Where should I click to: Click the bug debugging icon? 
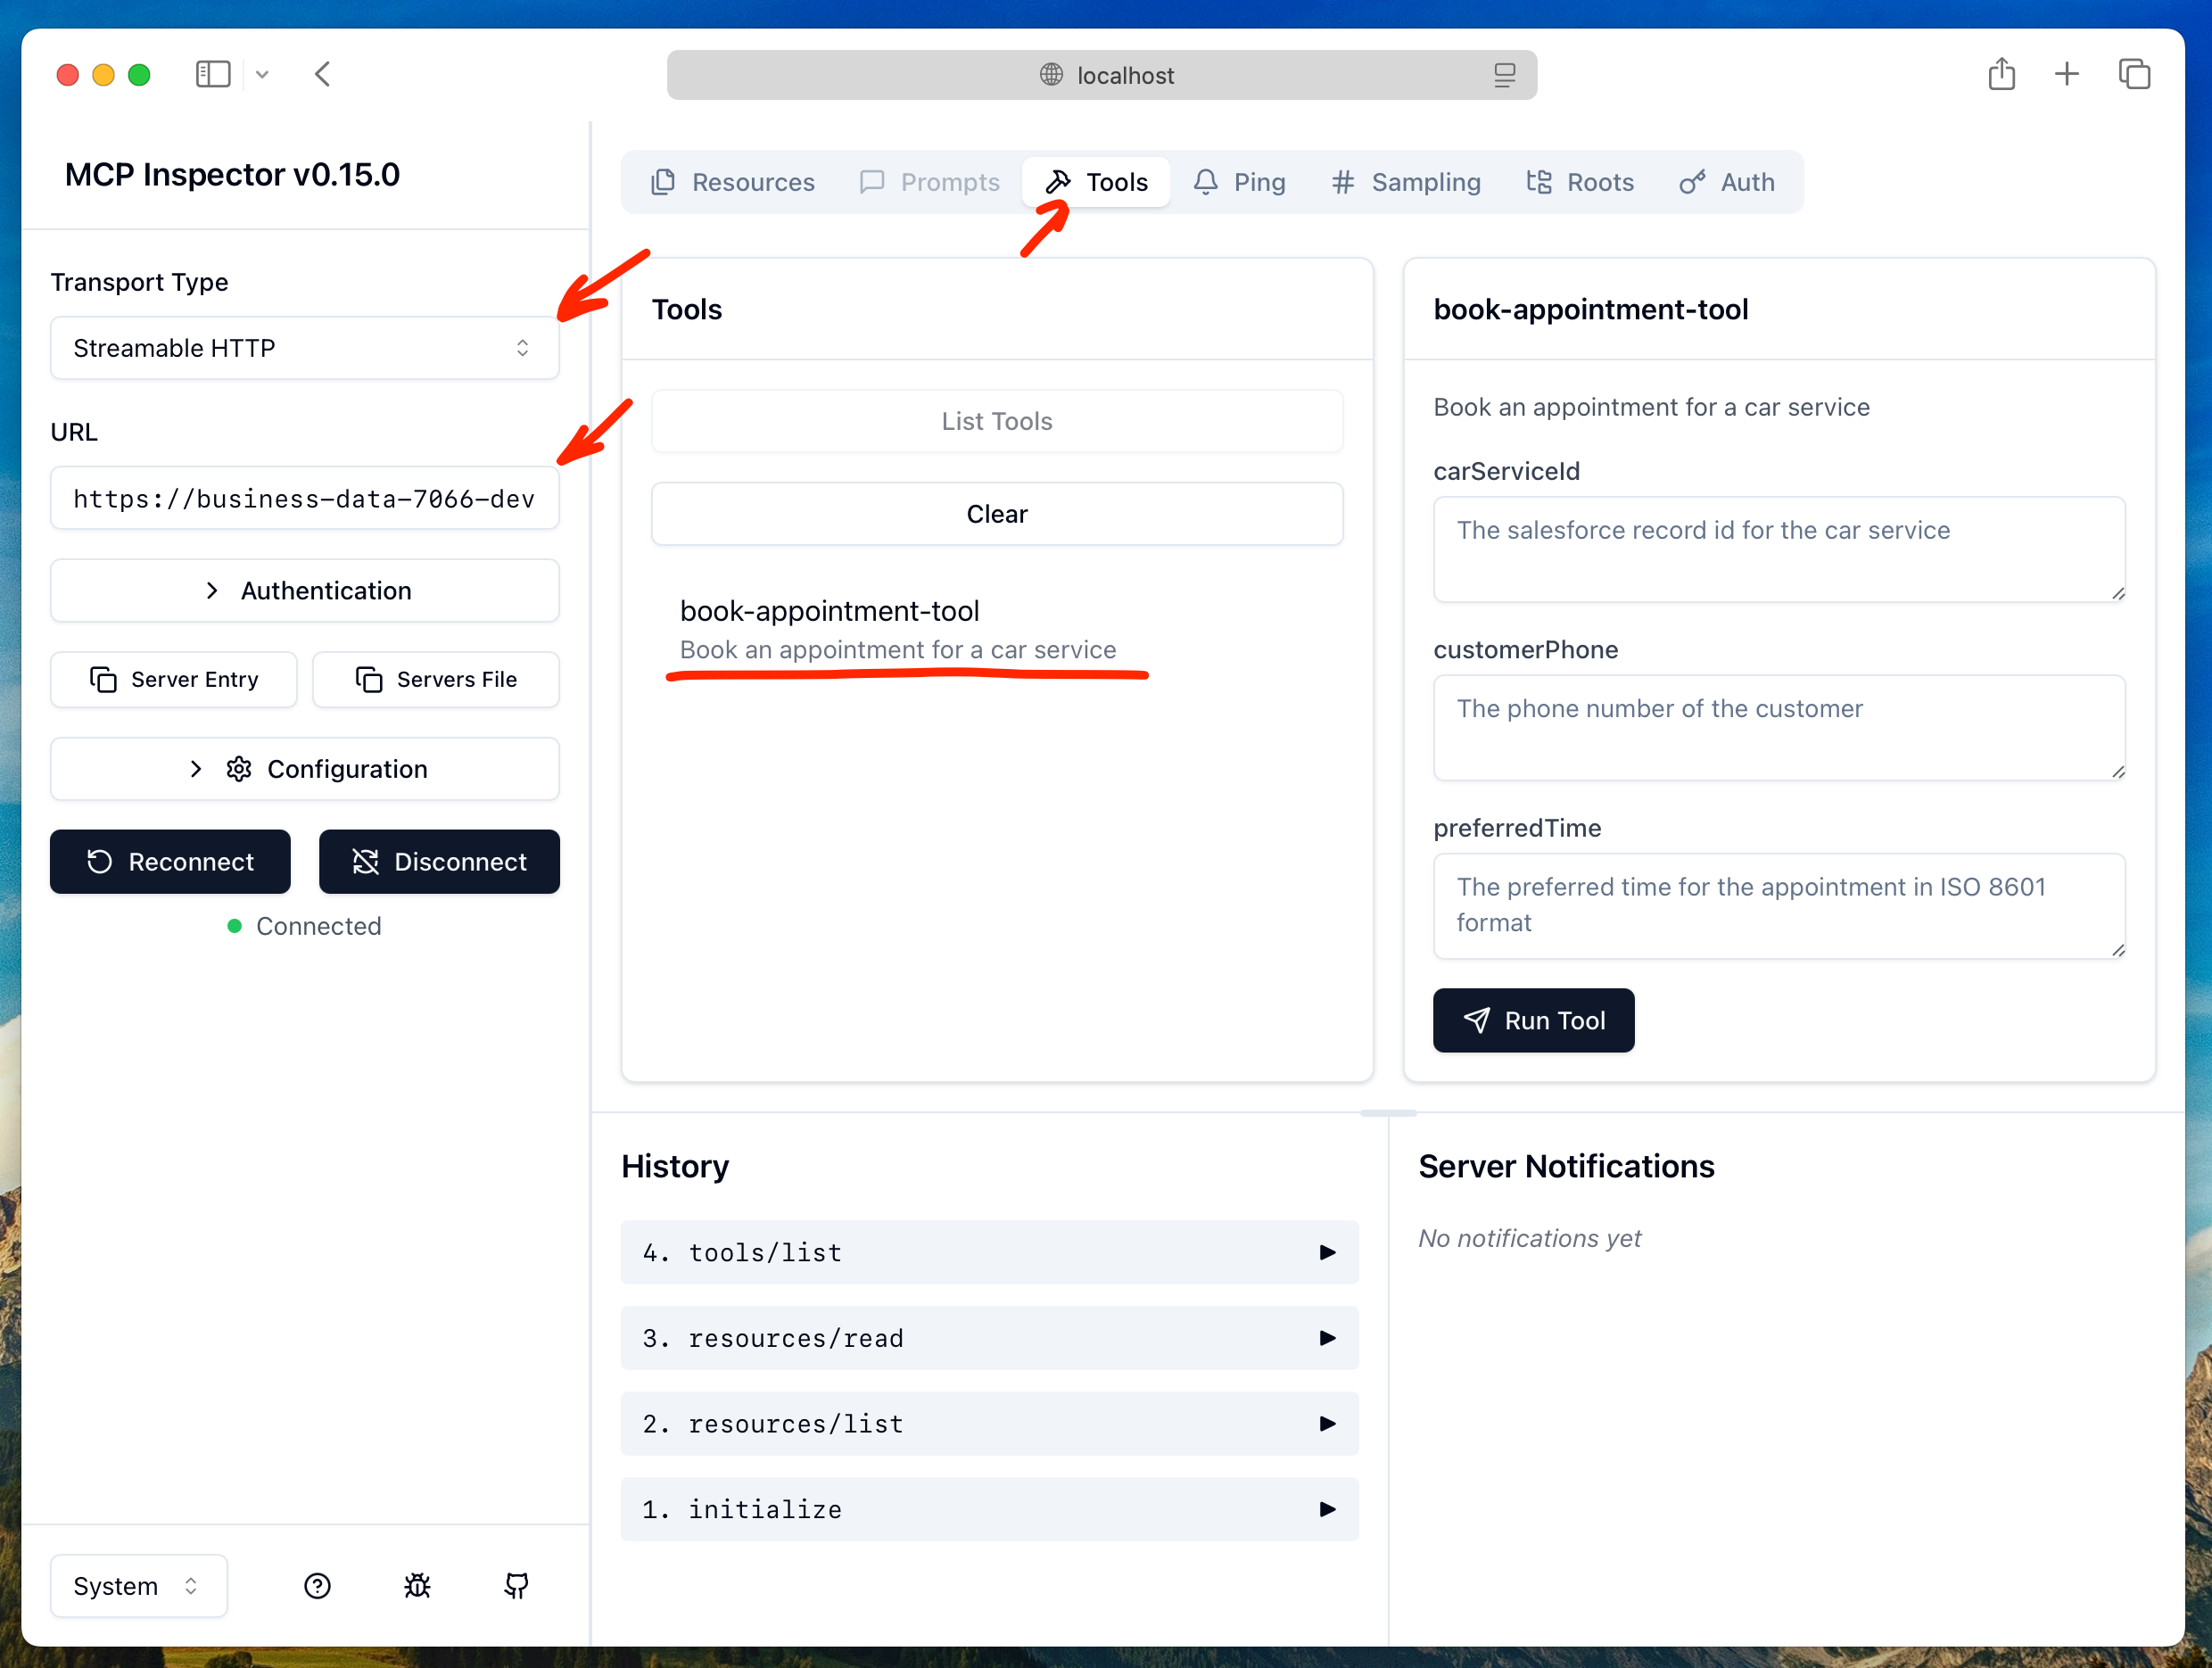coord(417,1585)
